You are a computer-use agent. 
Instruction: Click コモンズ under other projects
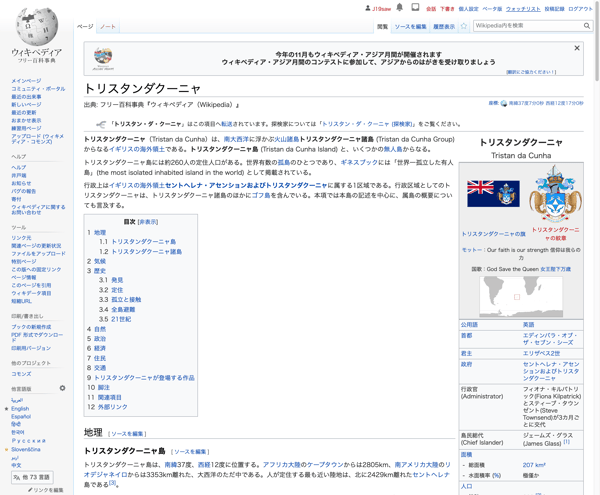(x=21, y=374)
